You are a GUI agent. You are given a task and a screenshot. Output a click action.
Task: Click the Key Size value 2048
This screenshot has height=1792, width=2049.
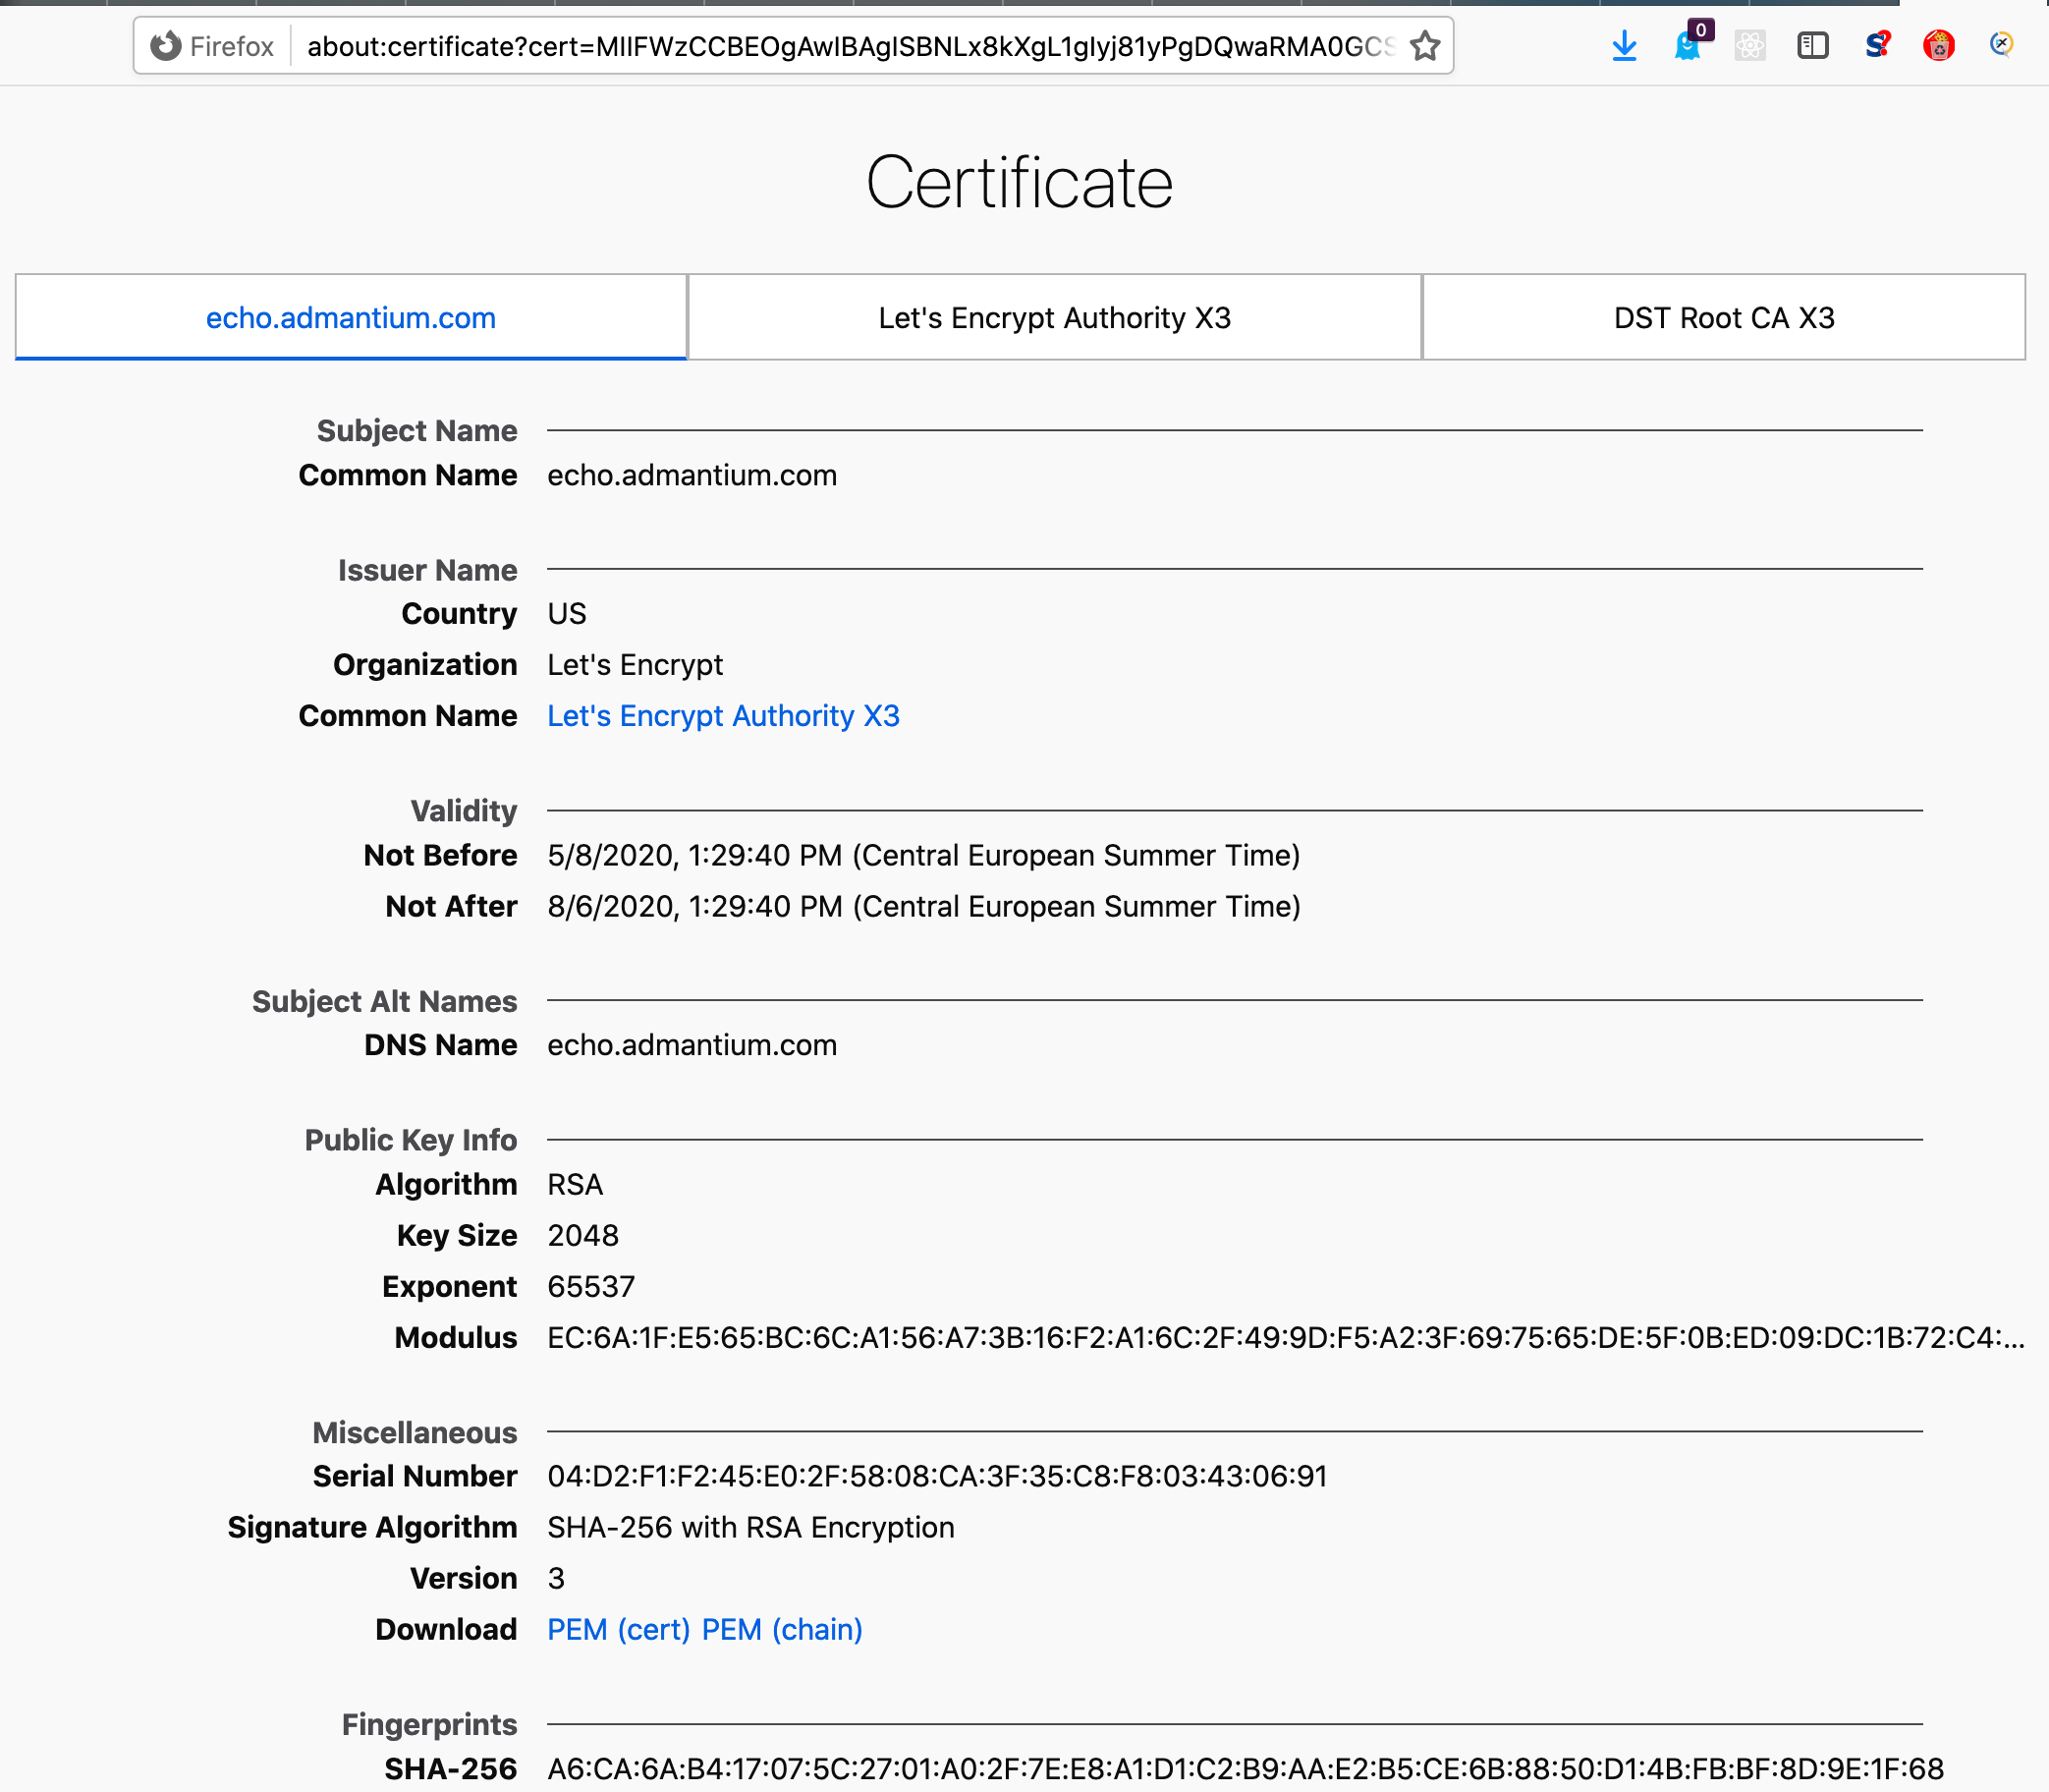click(x=583, y=1236)
